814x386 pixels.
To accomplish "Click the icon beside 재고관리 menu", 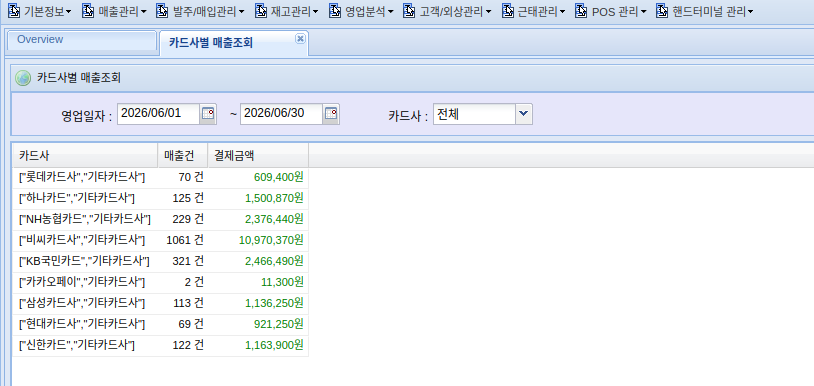I will pyautogui.click(x=261, y=11).
